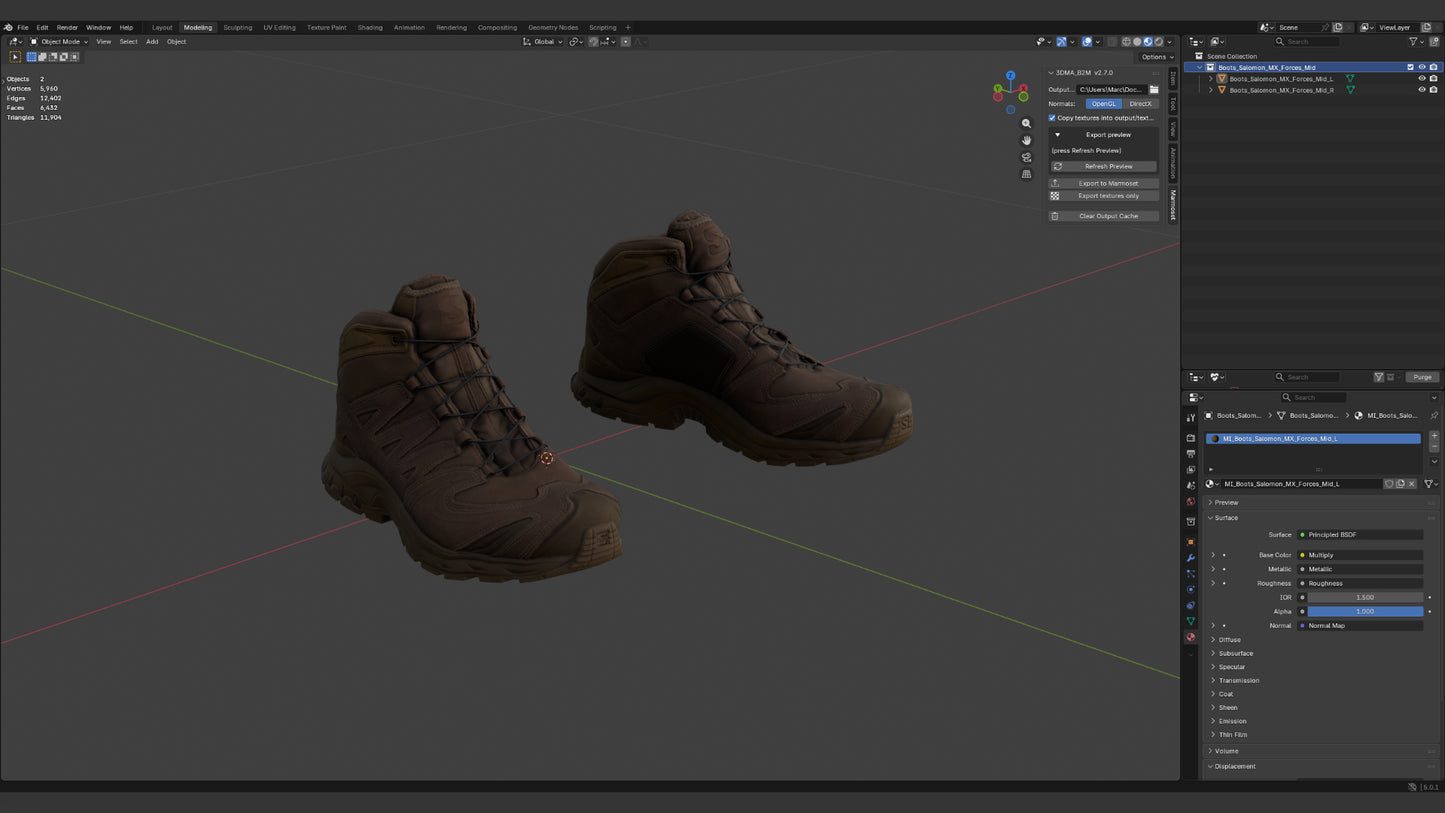This screenshot has height=813, width=1445.
Task: Open the Scene properties tab icon
Action: [1191, 485]
